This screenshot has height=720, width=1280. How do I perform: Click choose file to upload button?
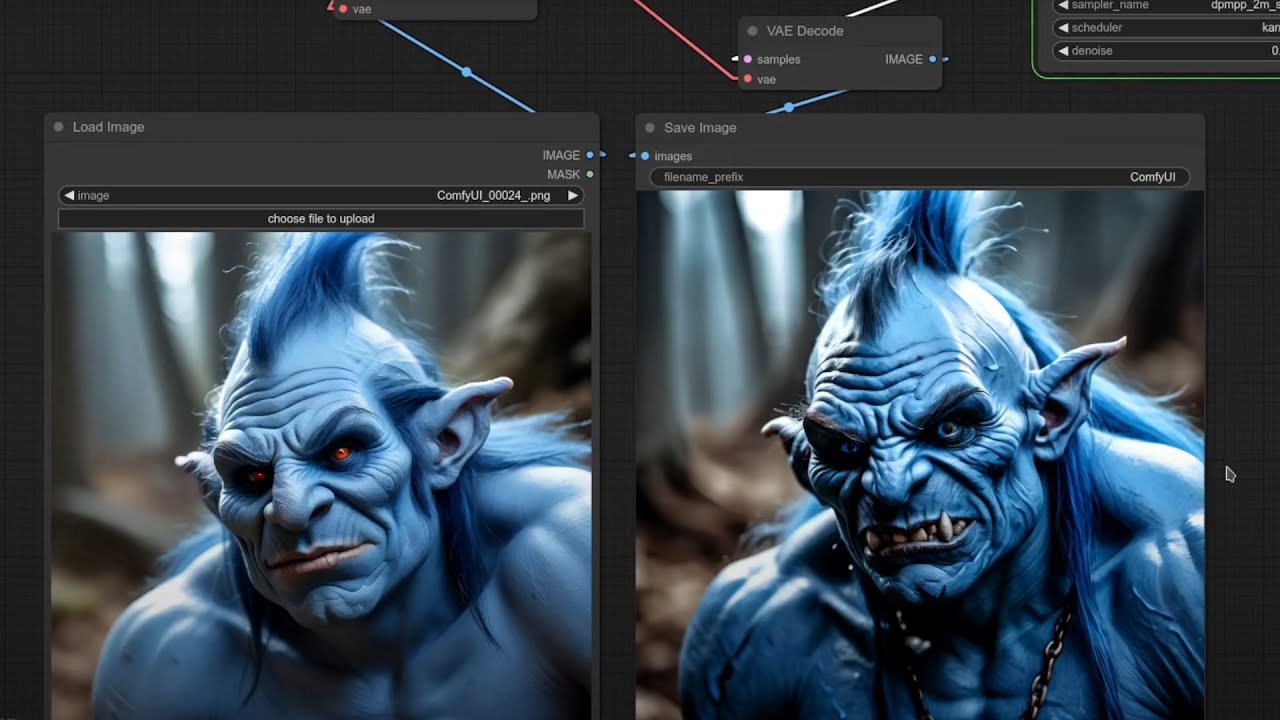coord(321,218)
